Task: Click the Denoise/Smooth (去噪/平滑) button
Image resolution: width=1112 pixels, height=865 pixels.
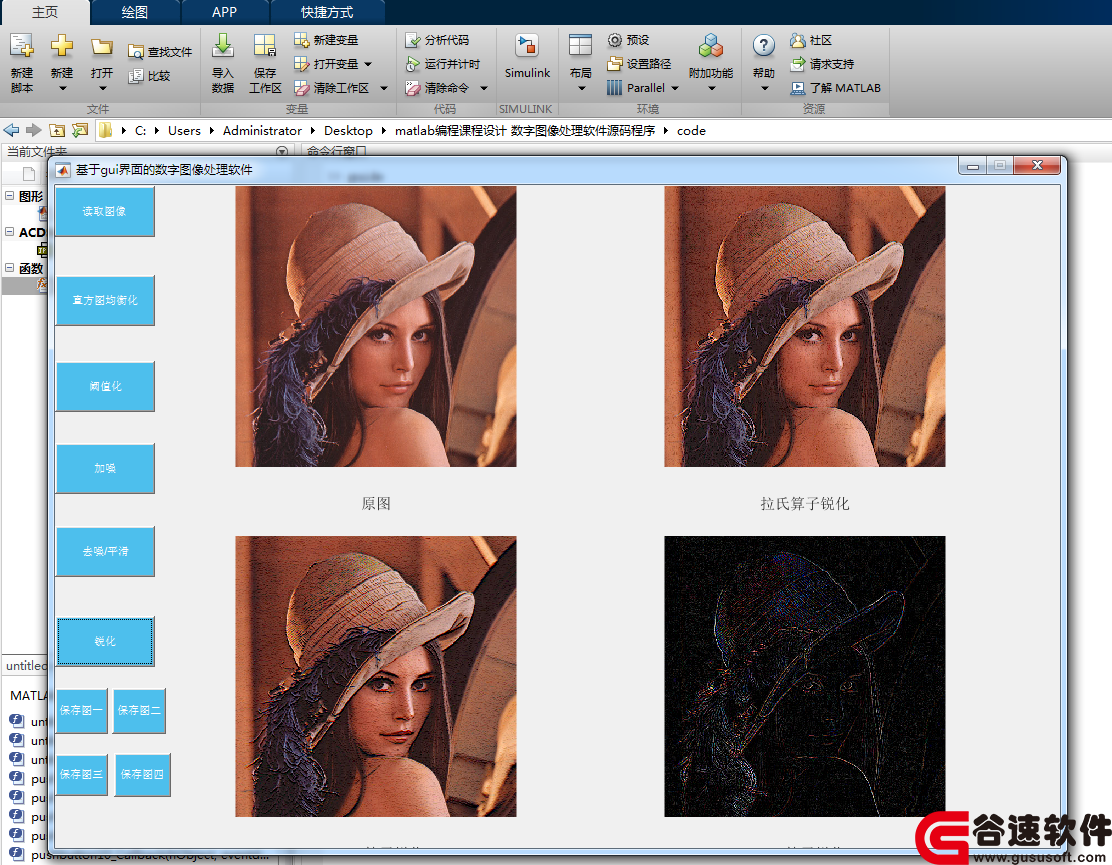Action: coord(104,551)
